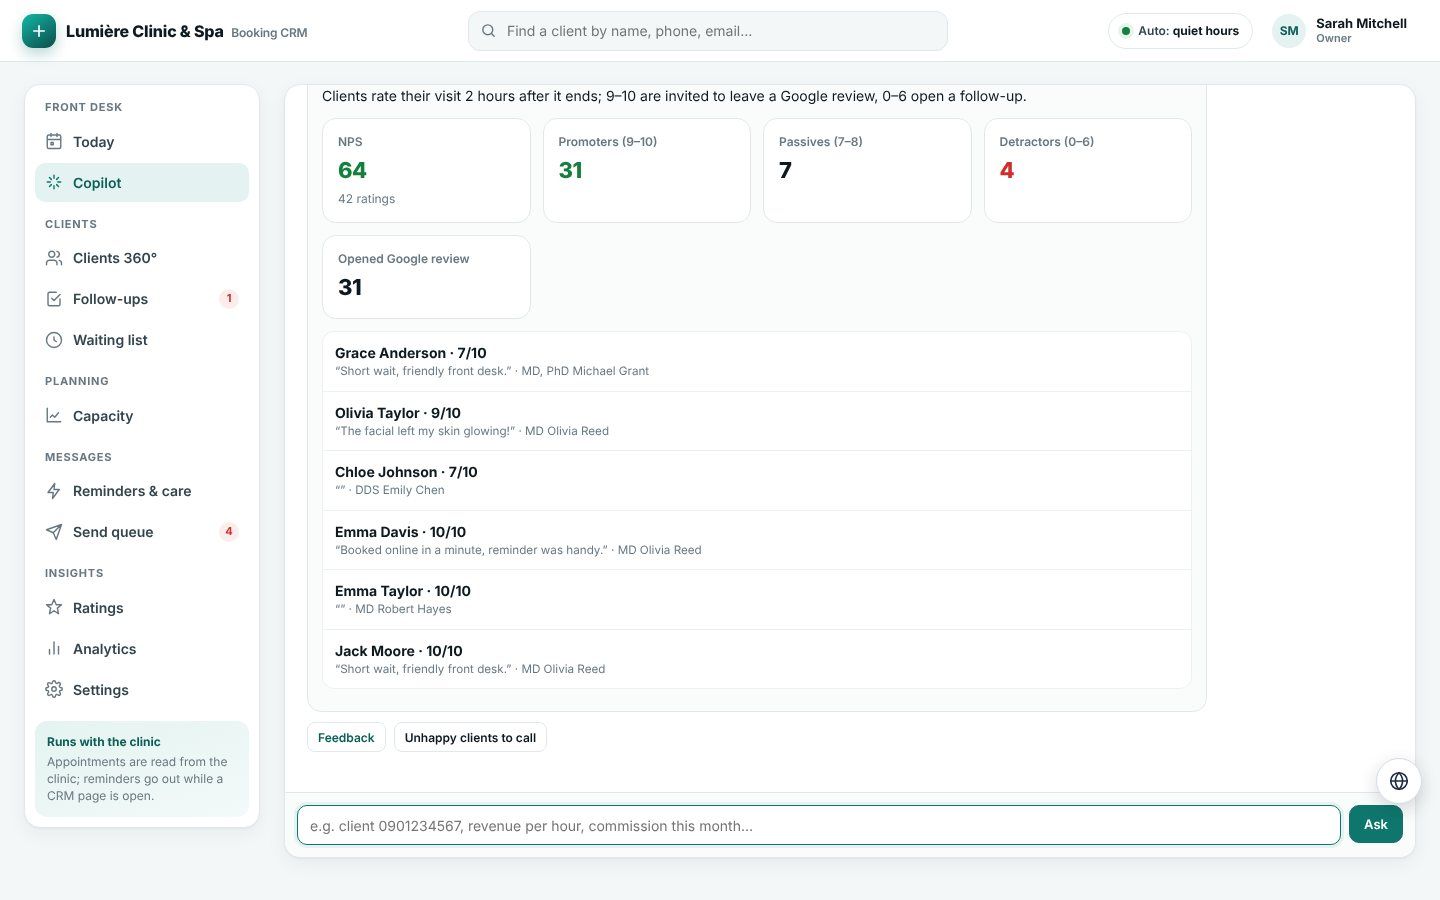
Task: Click the Detractors (0–6) card
Action: click(x=1088, y=171)
